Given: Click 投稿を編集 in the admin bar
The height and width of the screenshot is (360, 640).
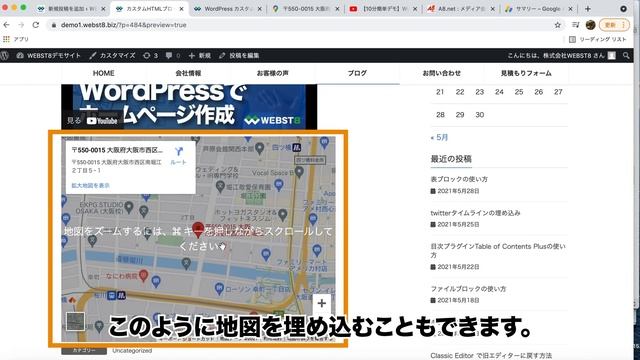Looking at the screenshot, I should 239,56.
